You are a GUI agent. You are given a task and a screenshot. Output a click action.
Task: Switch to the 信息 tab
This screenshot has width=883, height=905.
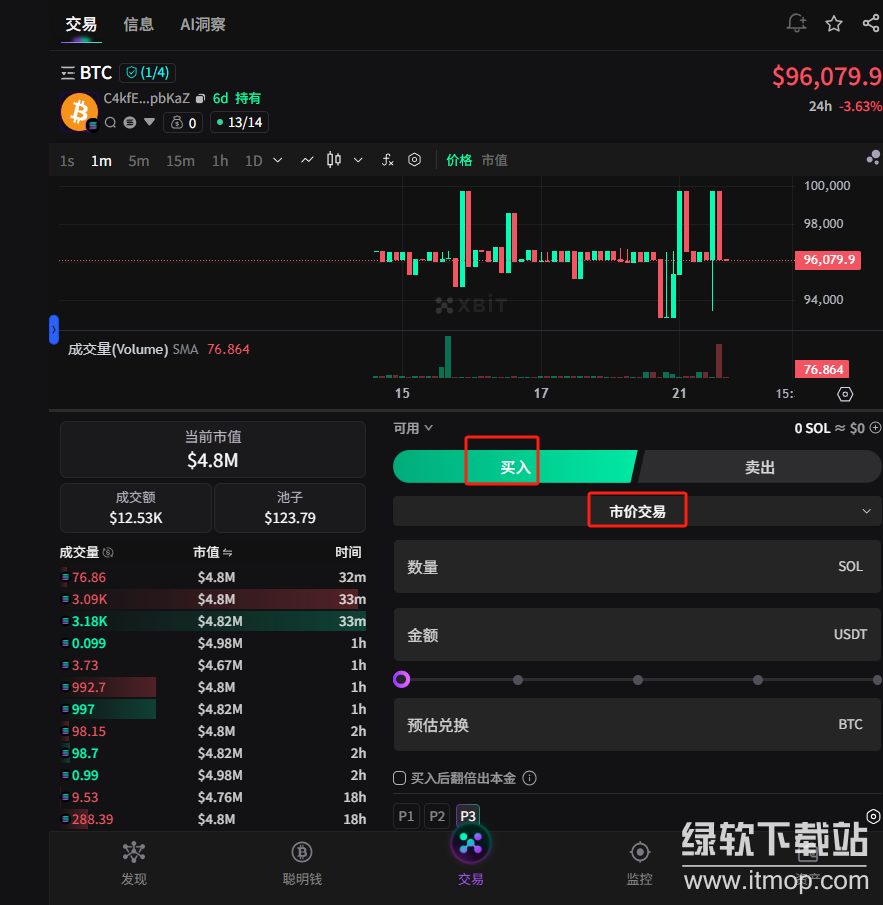pyautogui.click(x=138, y=24)
